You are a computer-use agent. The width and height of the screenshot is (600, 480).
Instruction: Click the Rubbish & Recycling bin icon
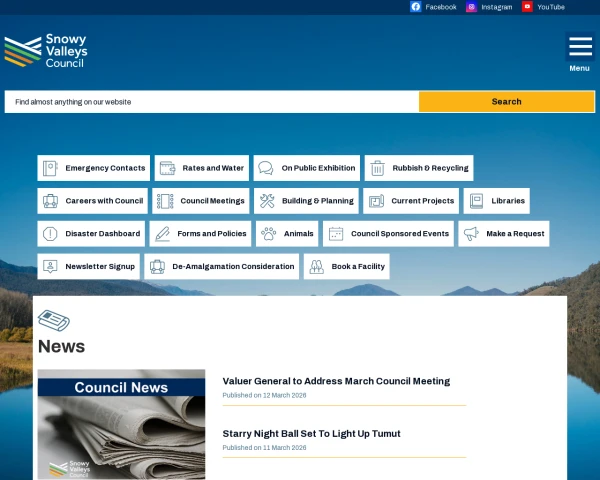point(378,168)
